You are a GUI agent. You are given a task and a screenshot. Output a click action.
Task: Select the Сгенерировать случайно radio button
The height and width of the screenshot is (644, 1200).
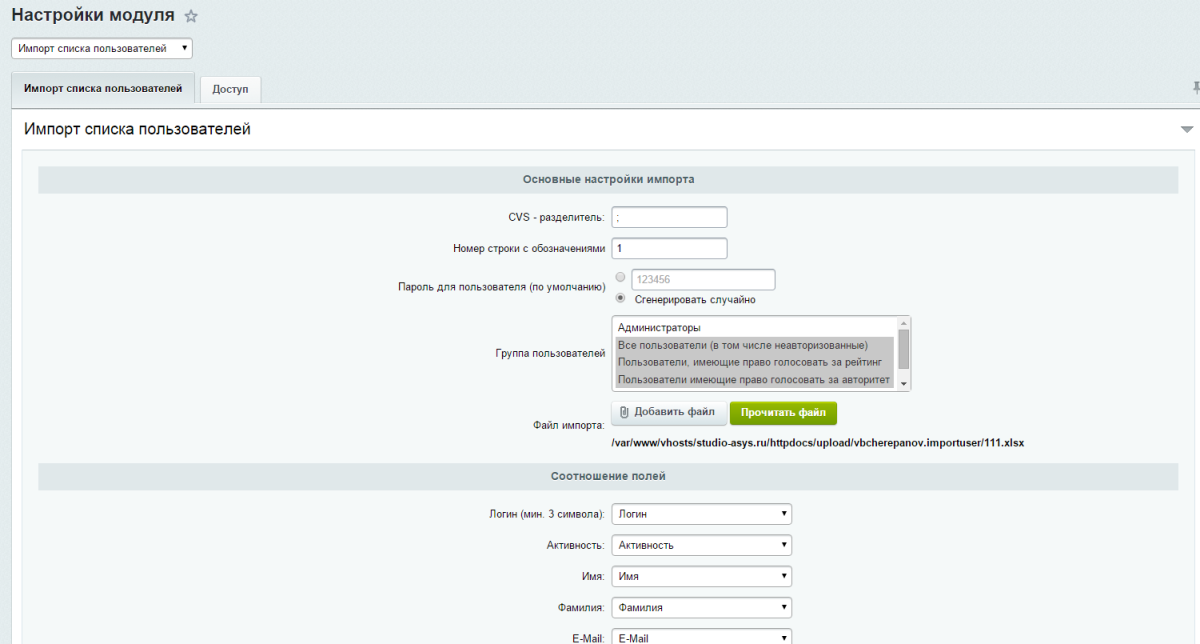point(620,298)
